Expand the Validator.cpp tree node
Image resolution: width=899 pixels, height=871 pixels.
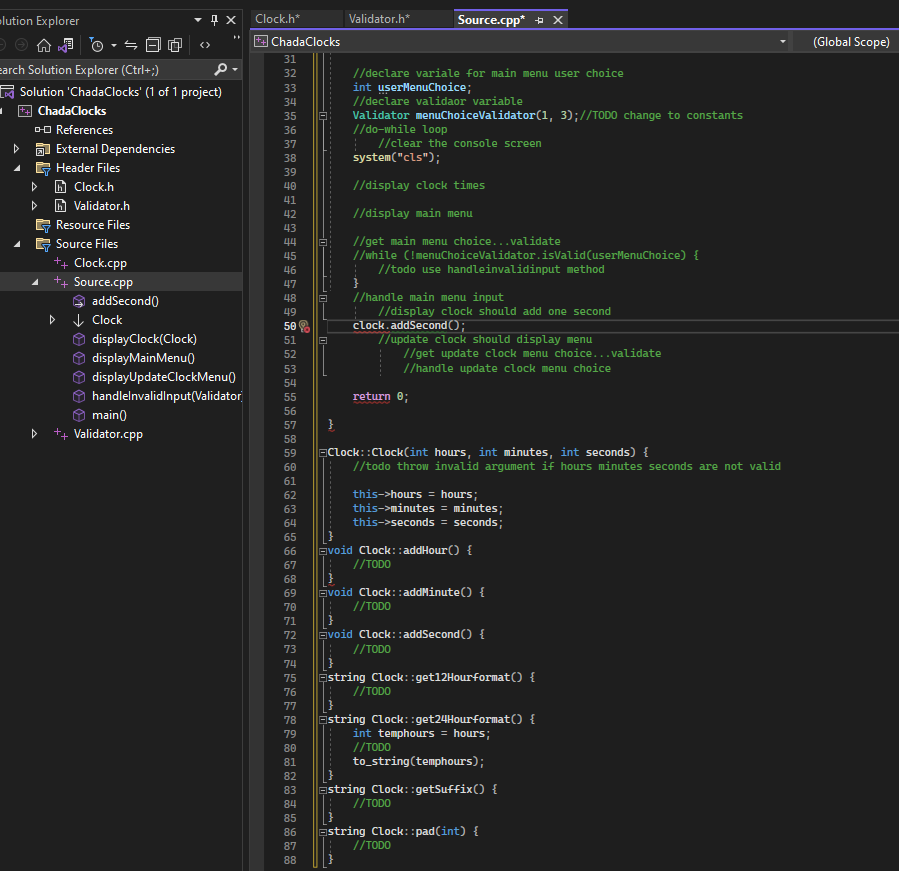pos(35,434)
